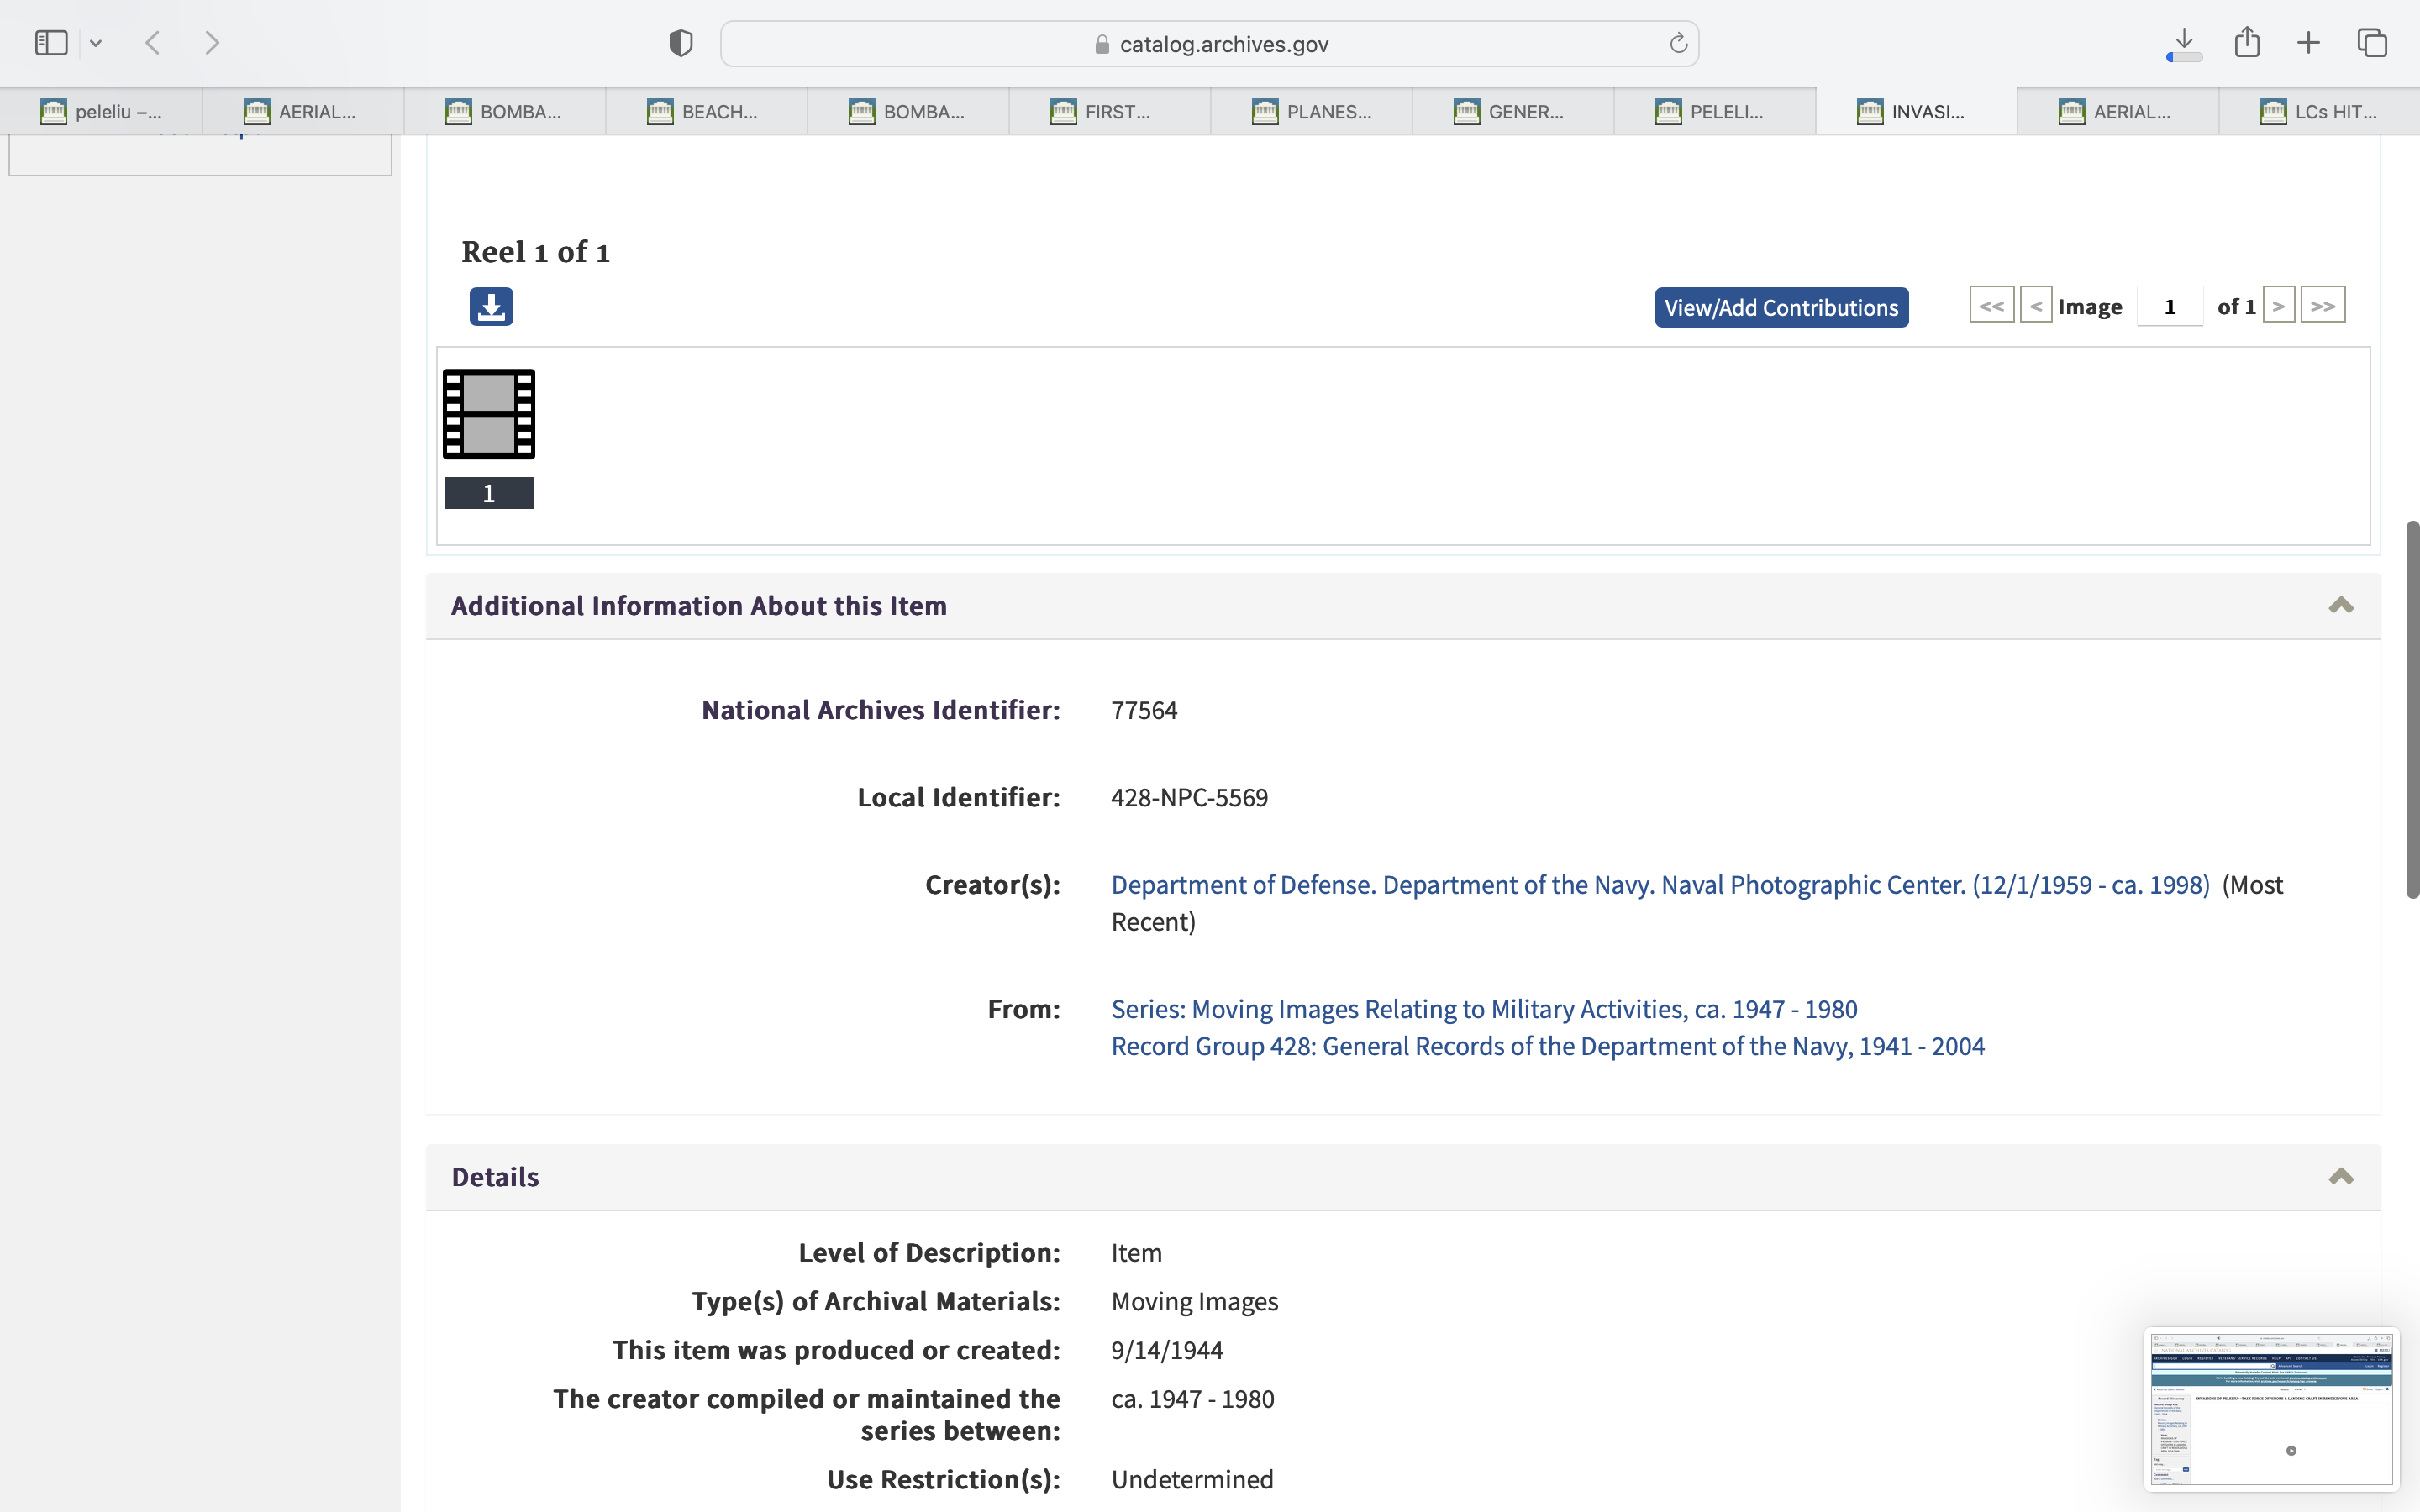Click the last image >> button
Image resolution: width=2420 pixels, height=1512 pixels.
click(2322, 306)
